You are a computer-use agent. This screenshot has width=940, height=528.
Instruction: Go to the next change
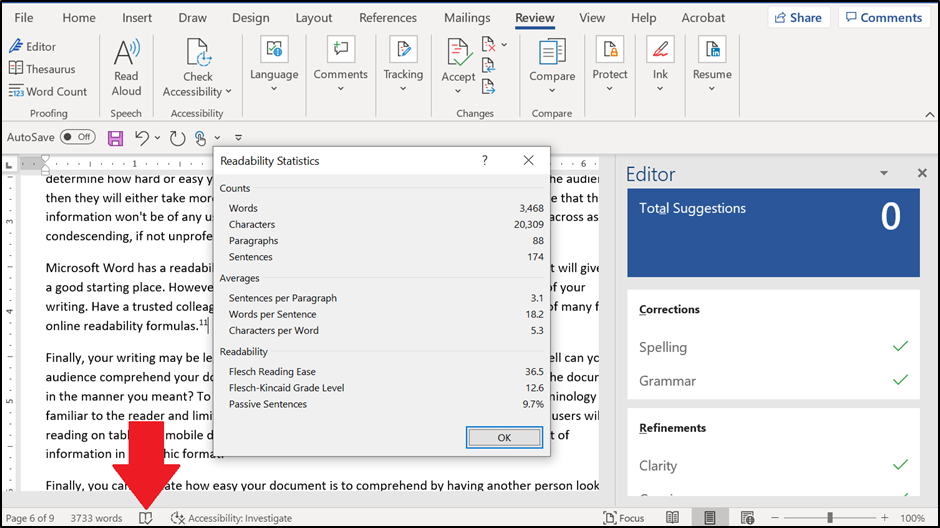click(x=489, y=87)
